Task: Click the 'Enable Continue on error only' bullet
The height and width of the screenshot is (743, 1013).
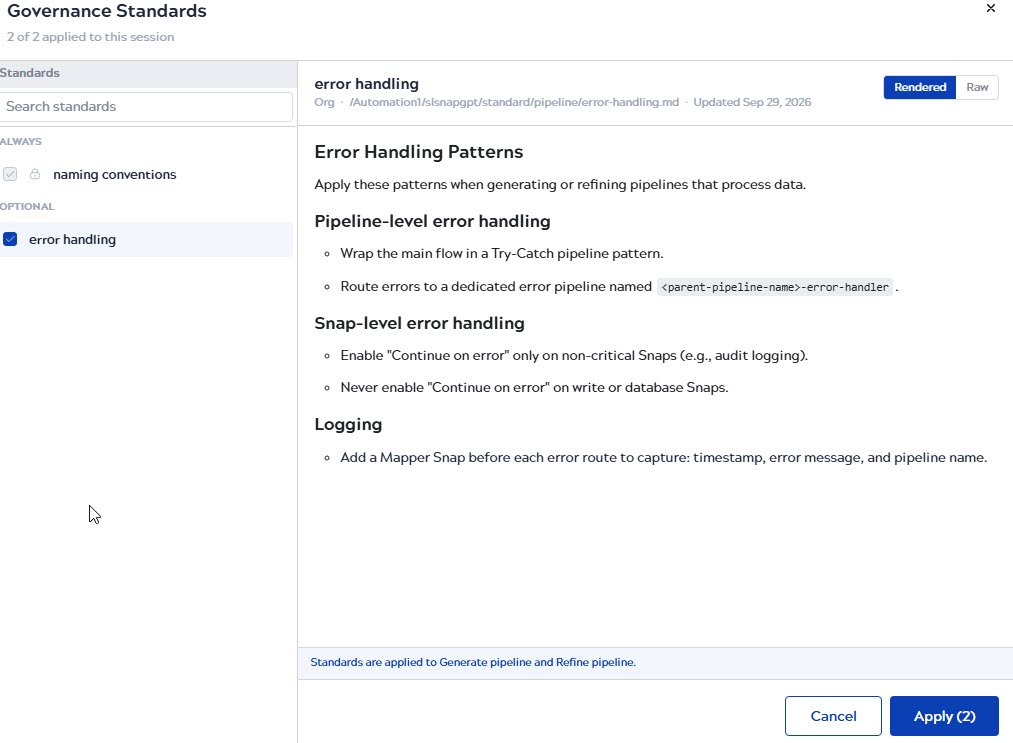Action: (x=574, y=355)
